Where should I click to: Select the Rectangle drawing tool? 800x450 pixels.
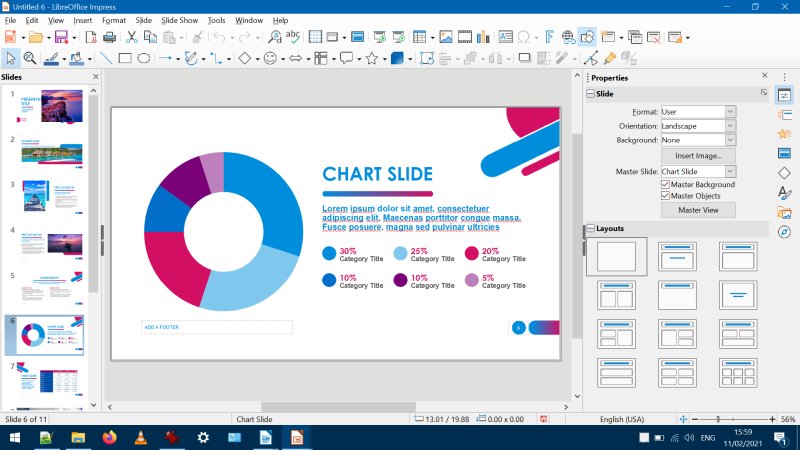point(125,58)
